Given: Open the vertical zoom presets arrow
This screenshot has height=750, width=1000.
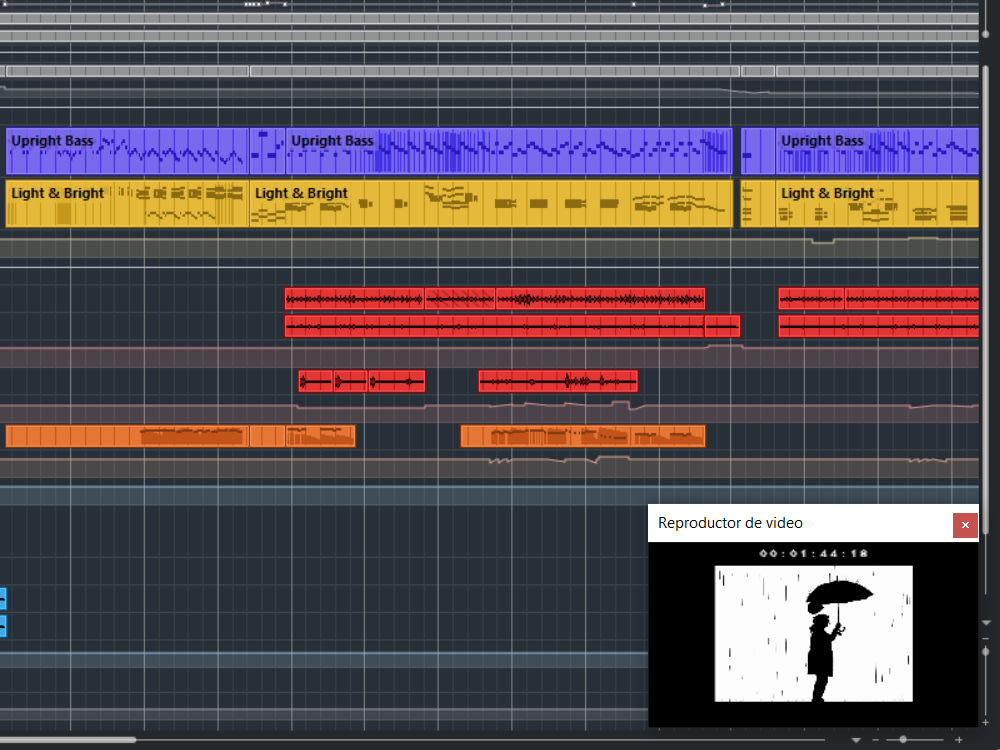Looking at the screenshot, I should [986, 622].
